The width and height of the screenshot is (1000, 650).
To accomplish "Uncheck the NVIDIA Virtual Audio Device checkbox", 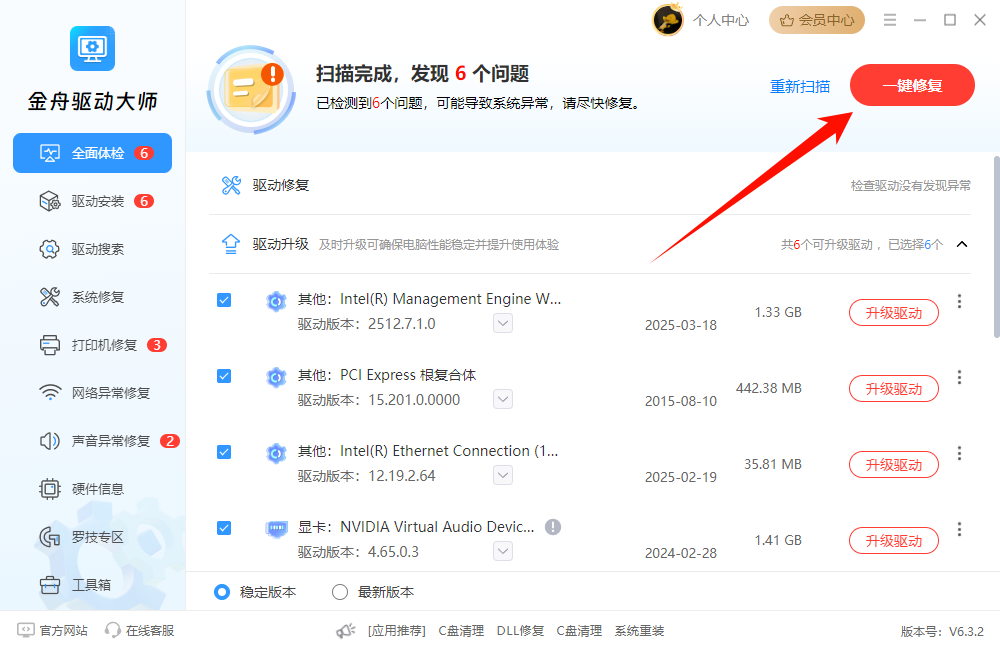I will point(224,528).
